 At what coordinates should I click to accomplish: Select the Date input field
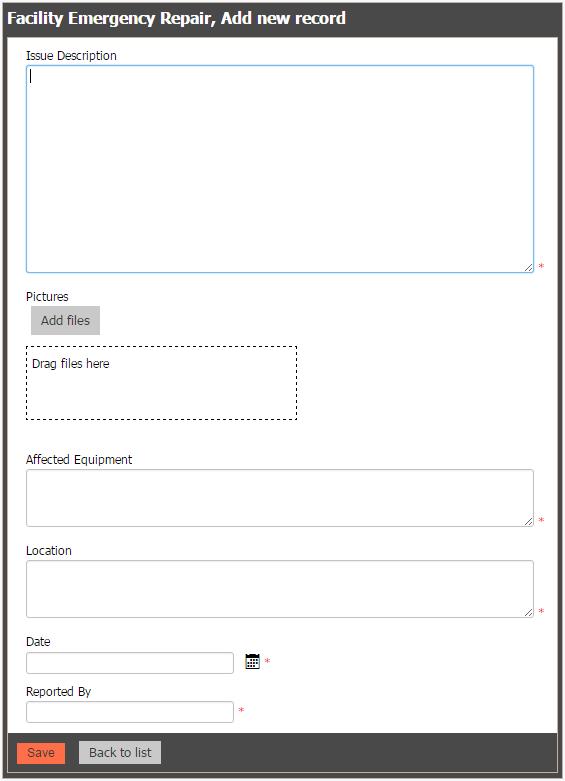(130, 663)
